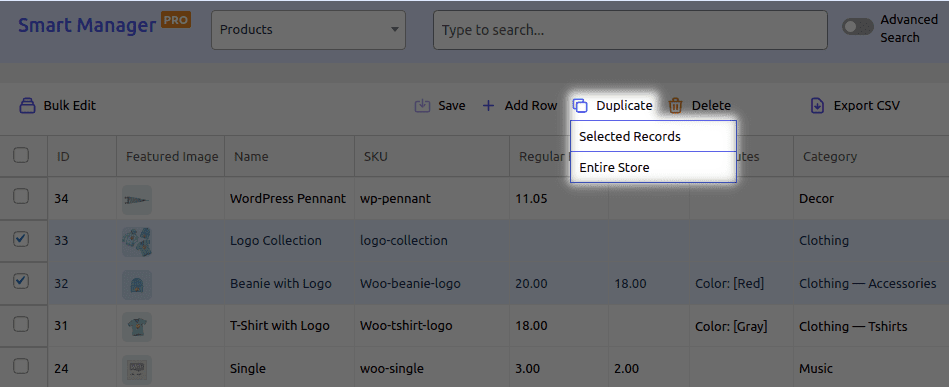Click the Export CSV button label
Screen dimensions: 949x387
pyautogui.click(x=867, y=105)
